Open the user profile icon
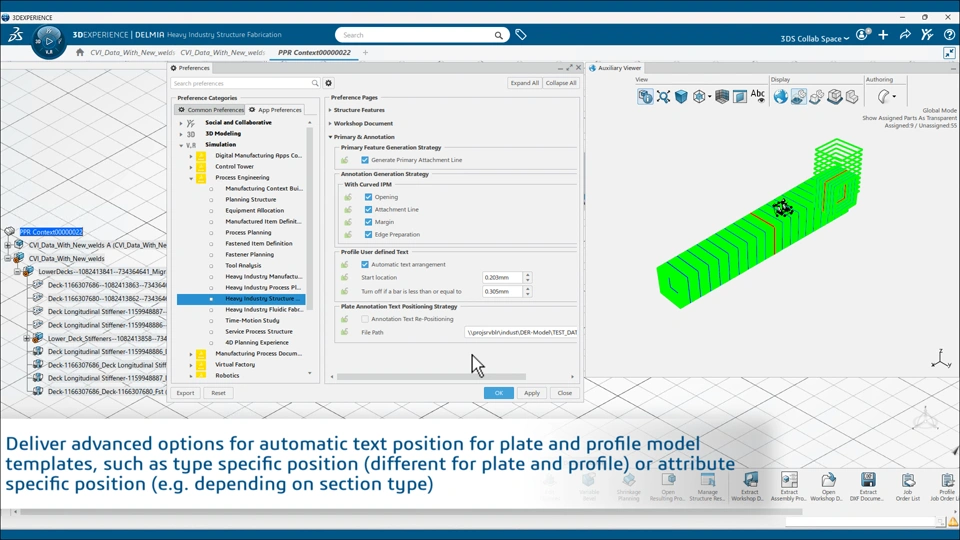Viewport: 960px width, 540px height. tap(862, 35)
